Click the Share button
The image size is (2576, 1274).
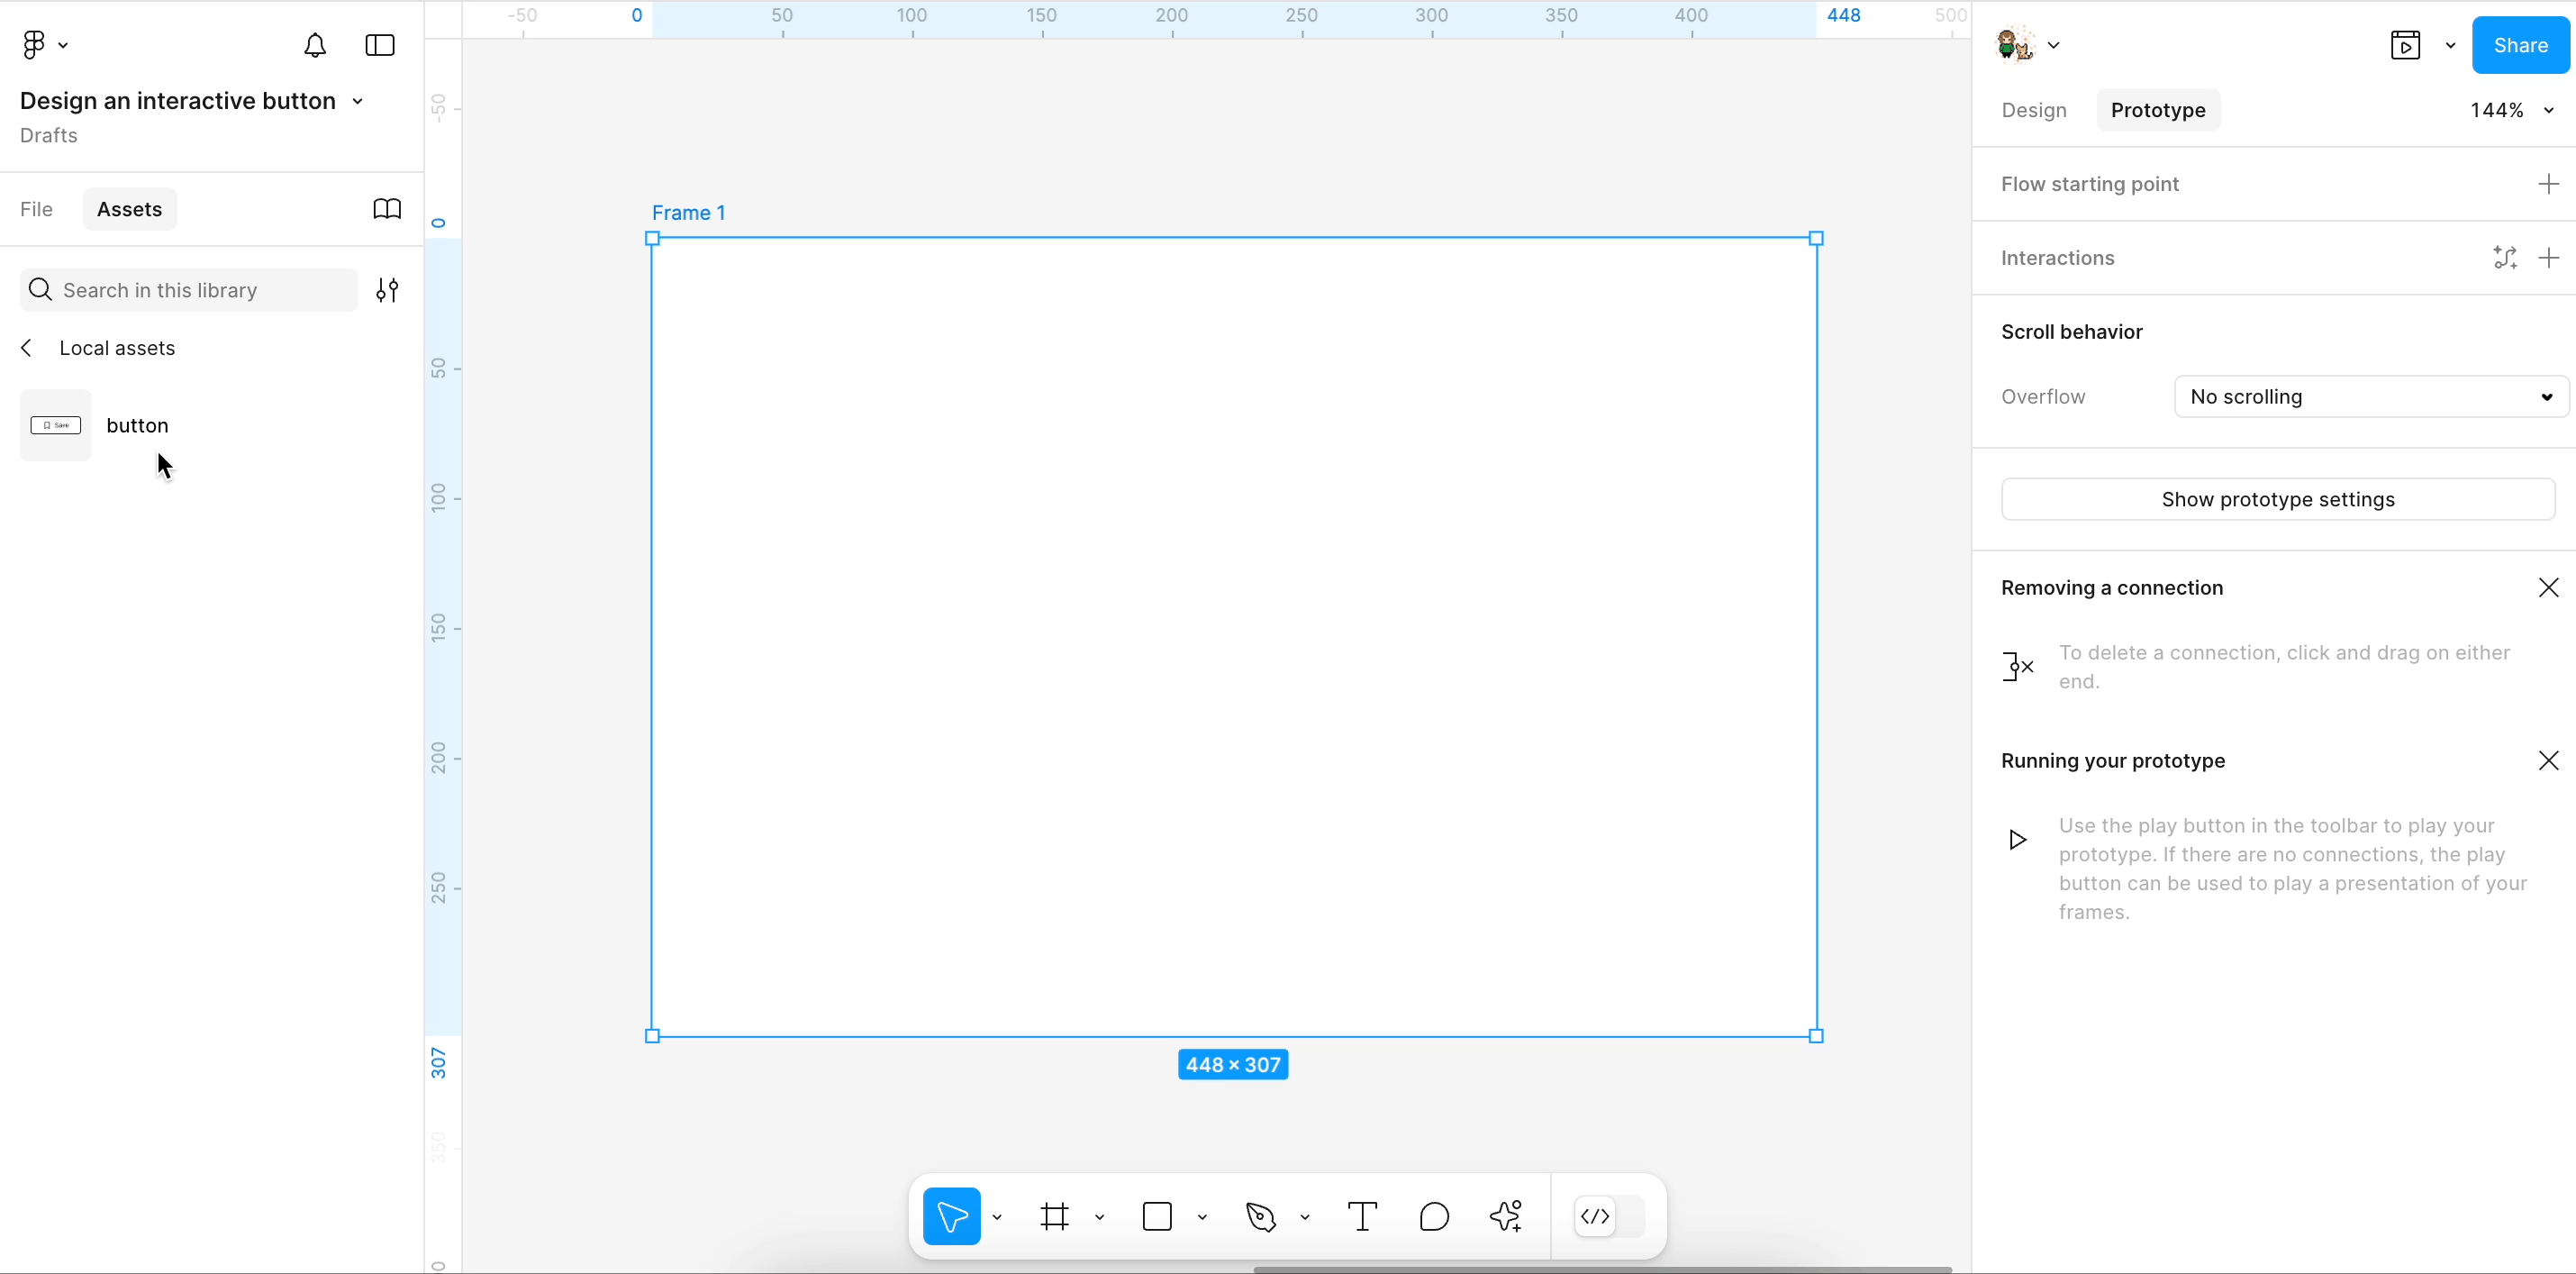(2519, 45)
